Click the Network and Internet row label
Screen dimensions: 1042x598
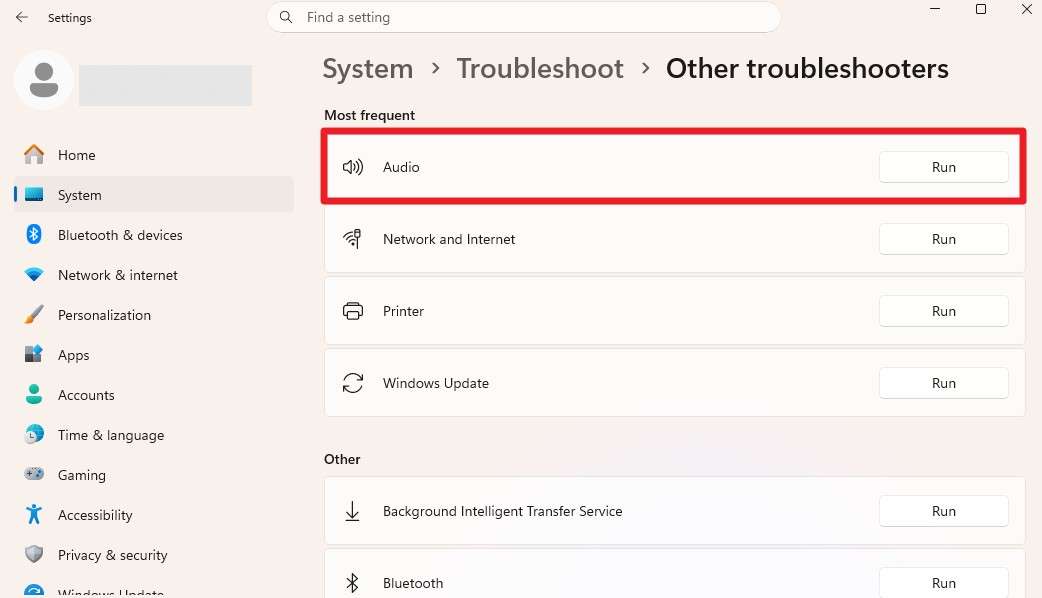pos(449,239)
